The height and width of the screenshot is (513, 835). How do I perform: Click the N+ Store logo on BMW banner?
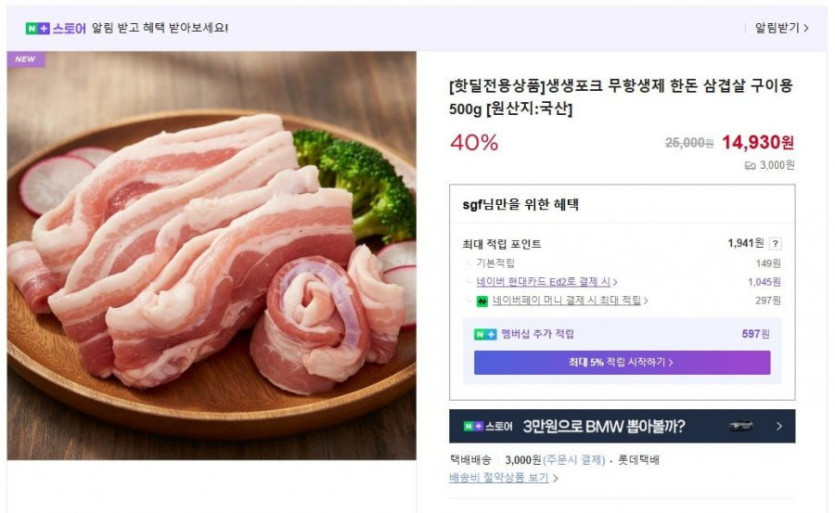(x=488, y=427)
